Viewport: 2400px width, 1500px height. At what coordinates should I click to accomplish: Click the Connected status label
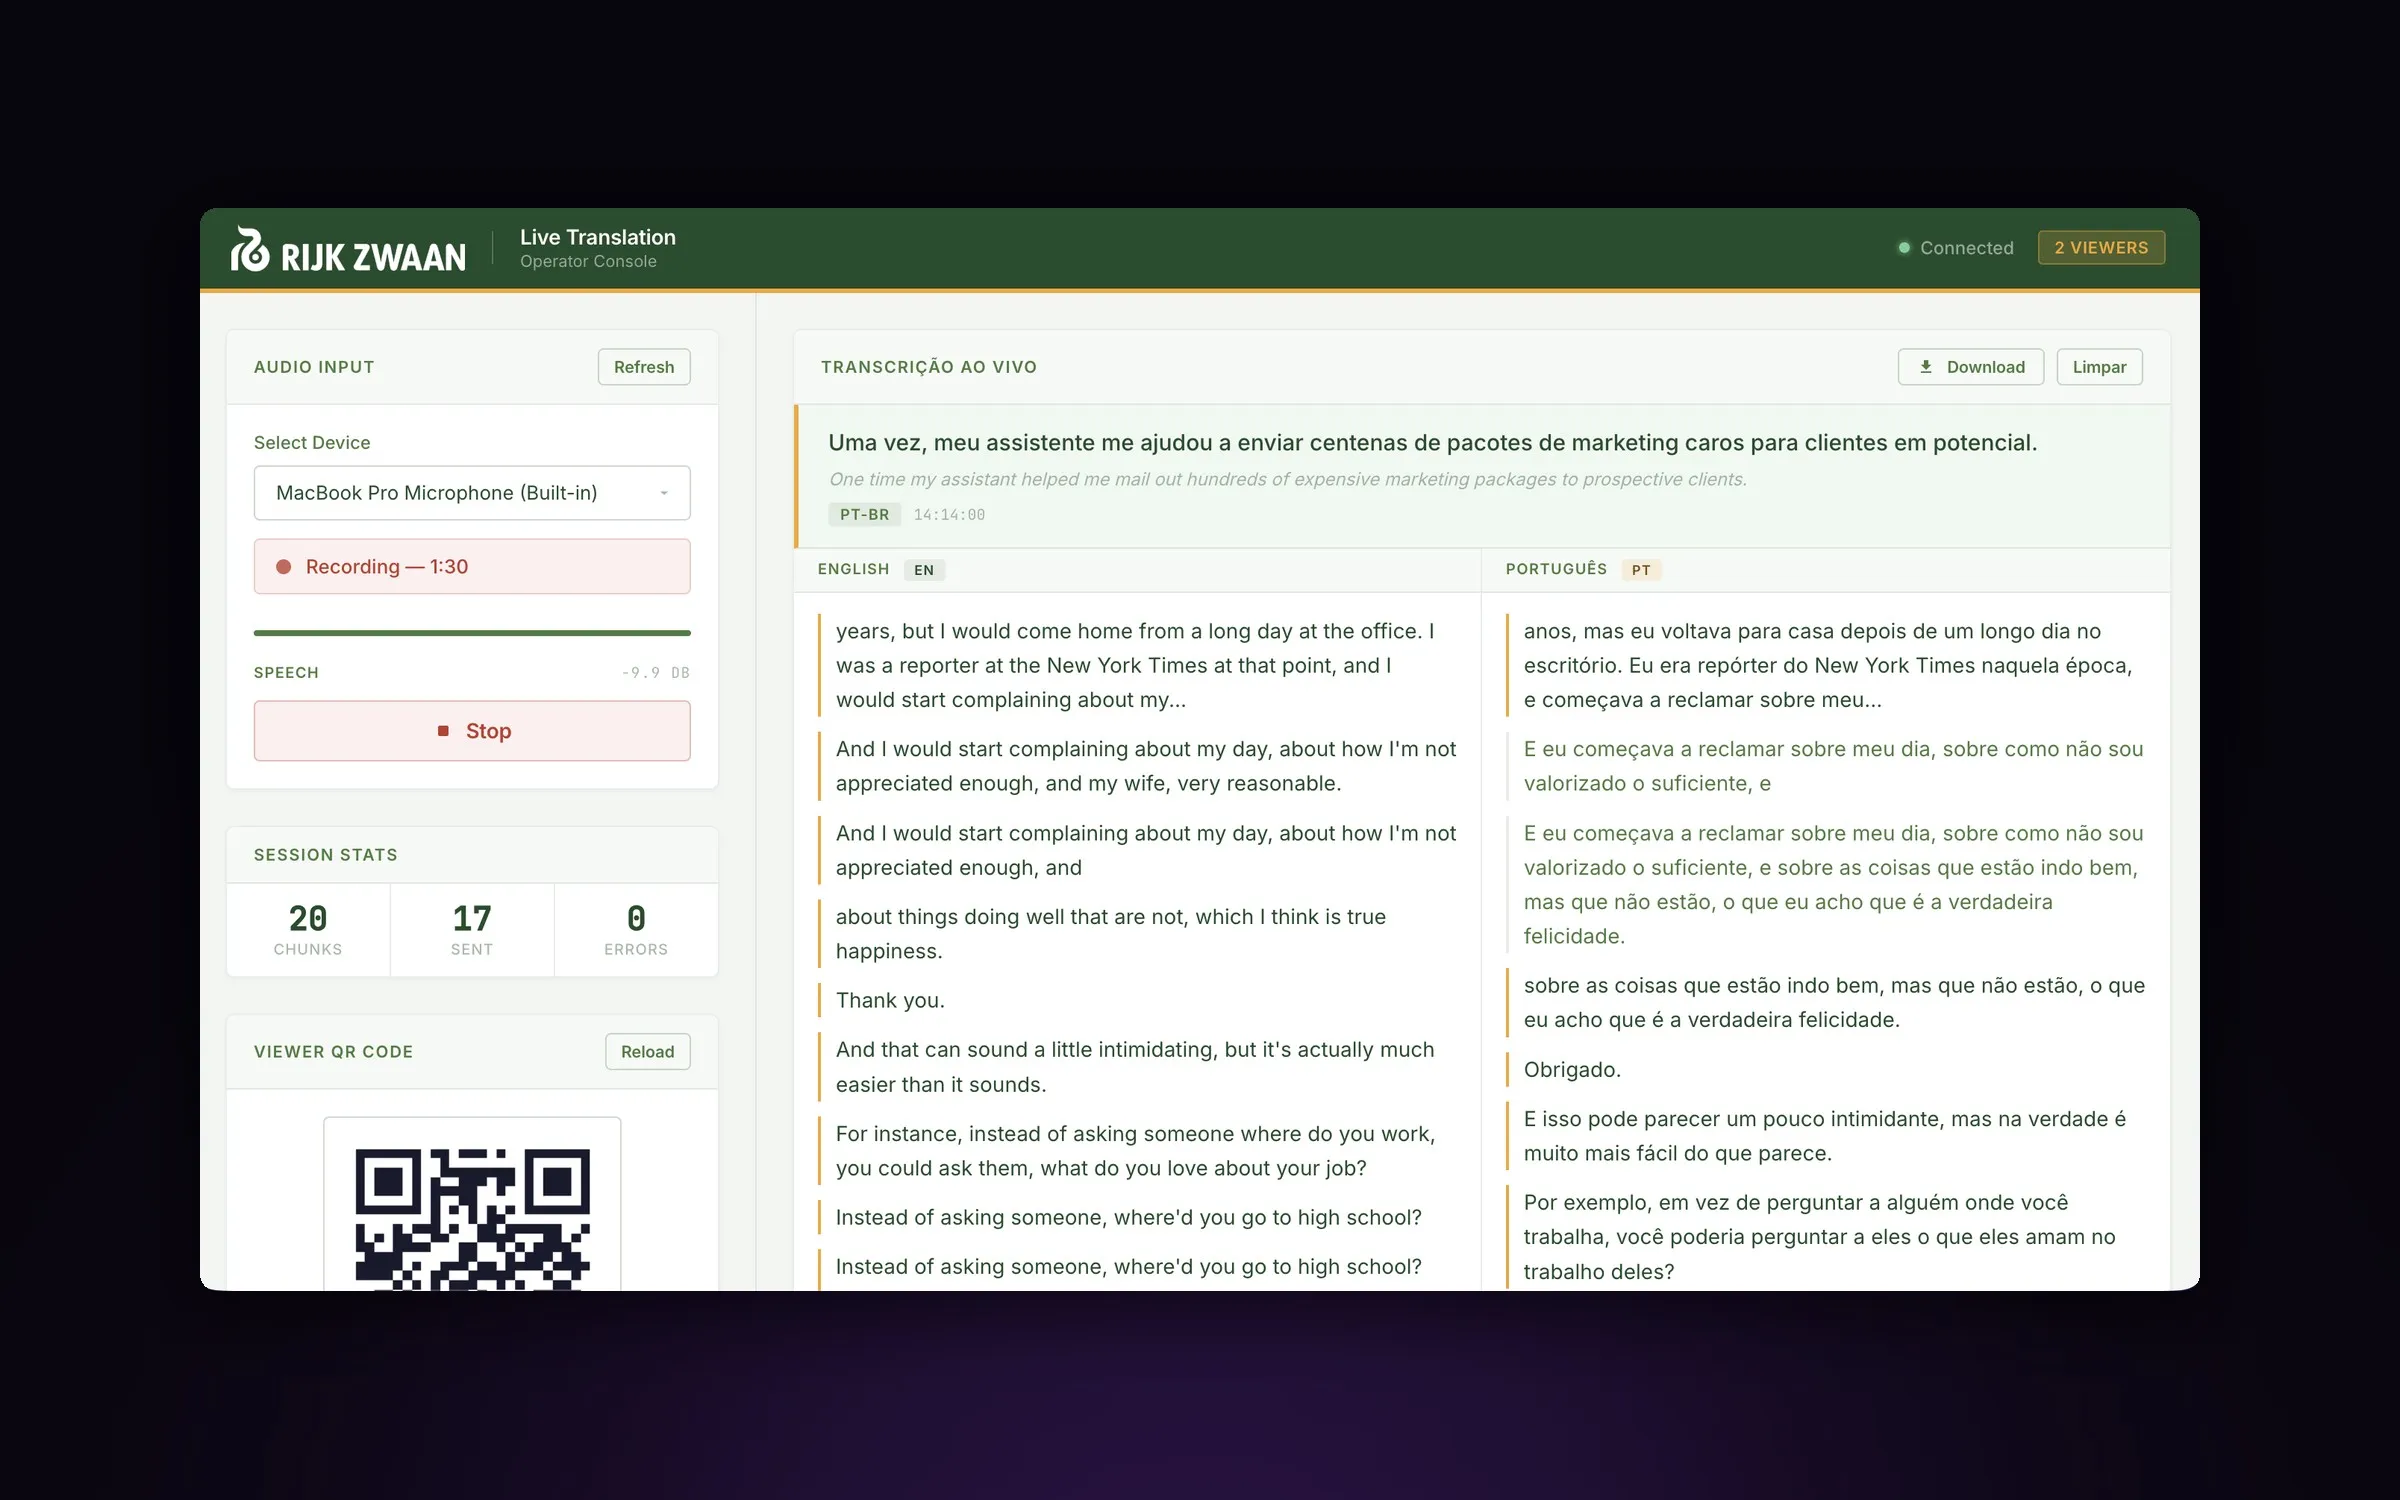tap(1966, 248)
